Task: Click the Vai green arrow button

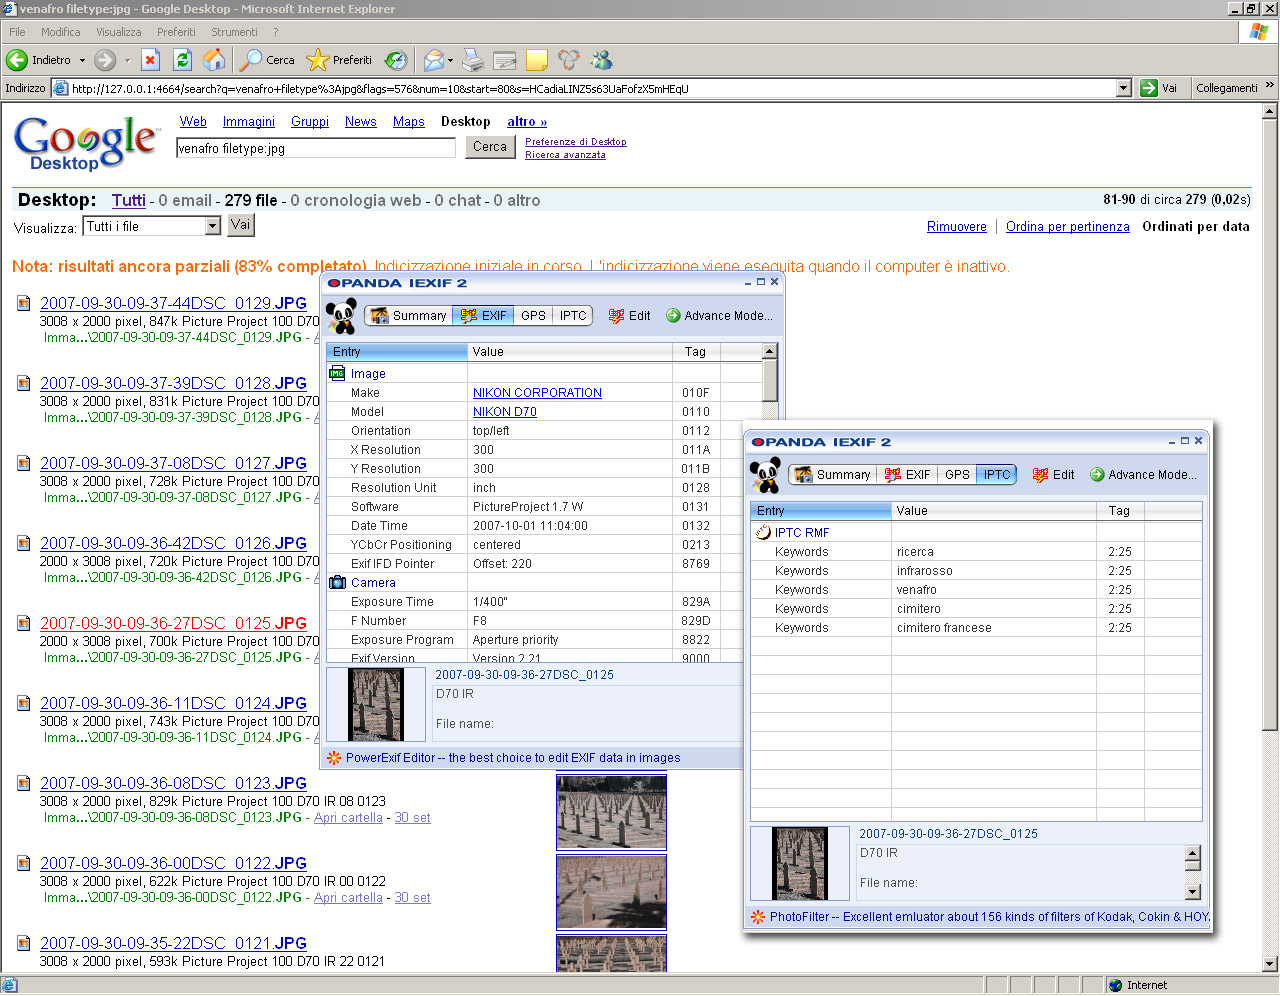Action: click(1159, 88)
